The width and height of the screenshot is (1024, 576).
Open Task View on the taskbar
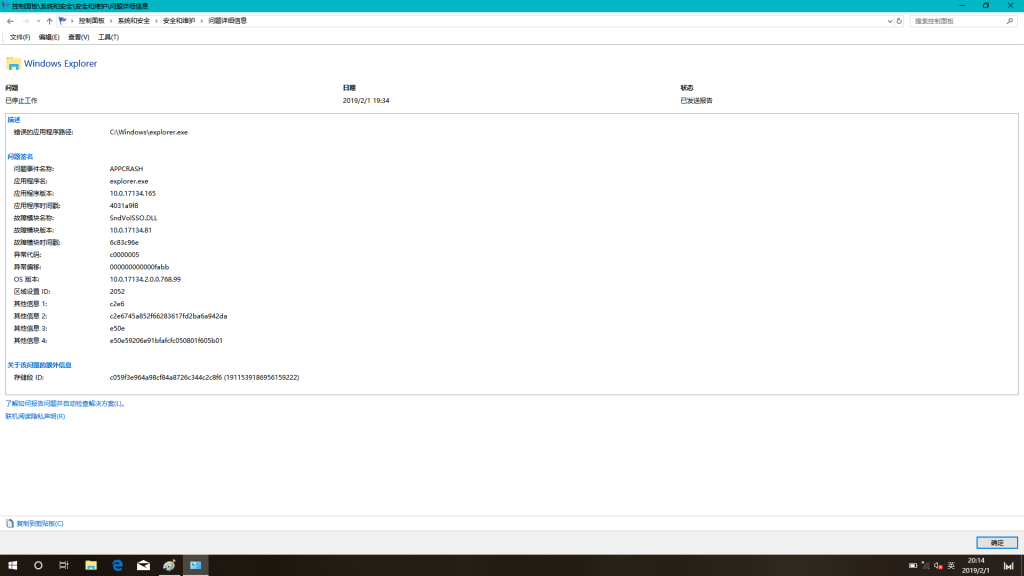(65, 565)
